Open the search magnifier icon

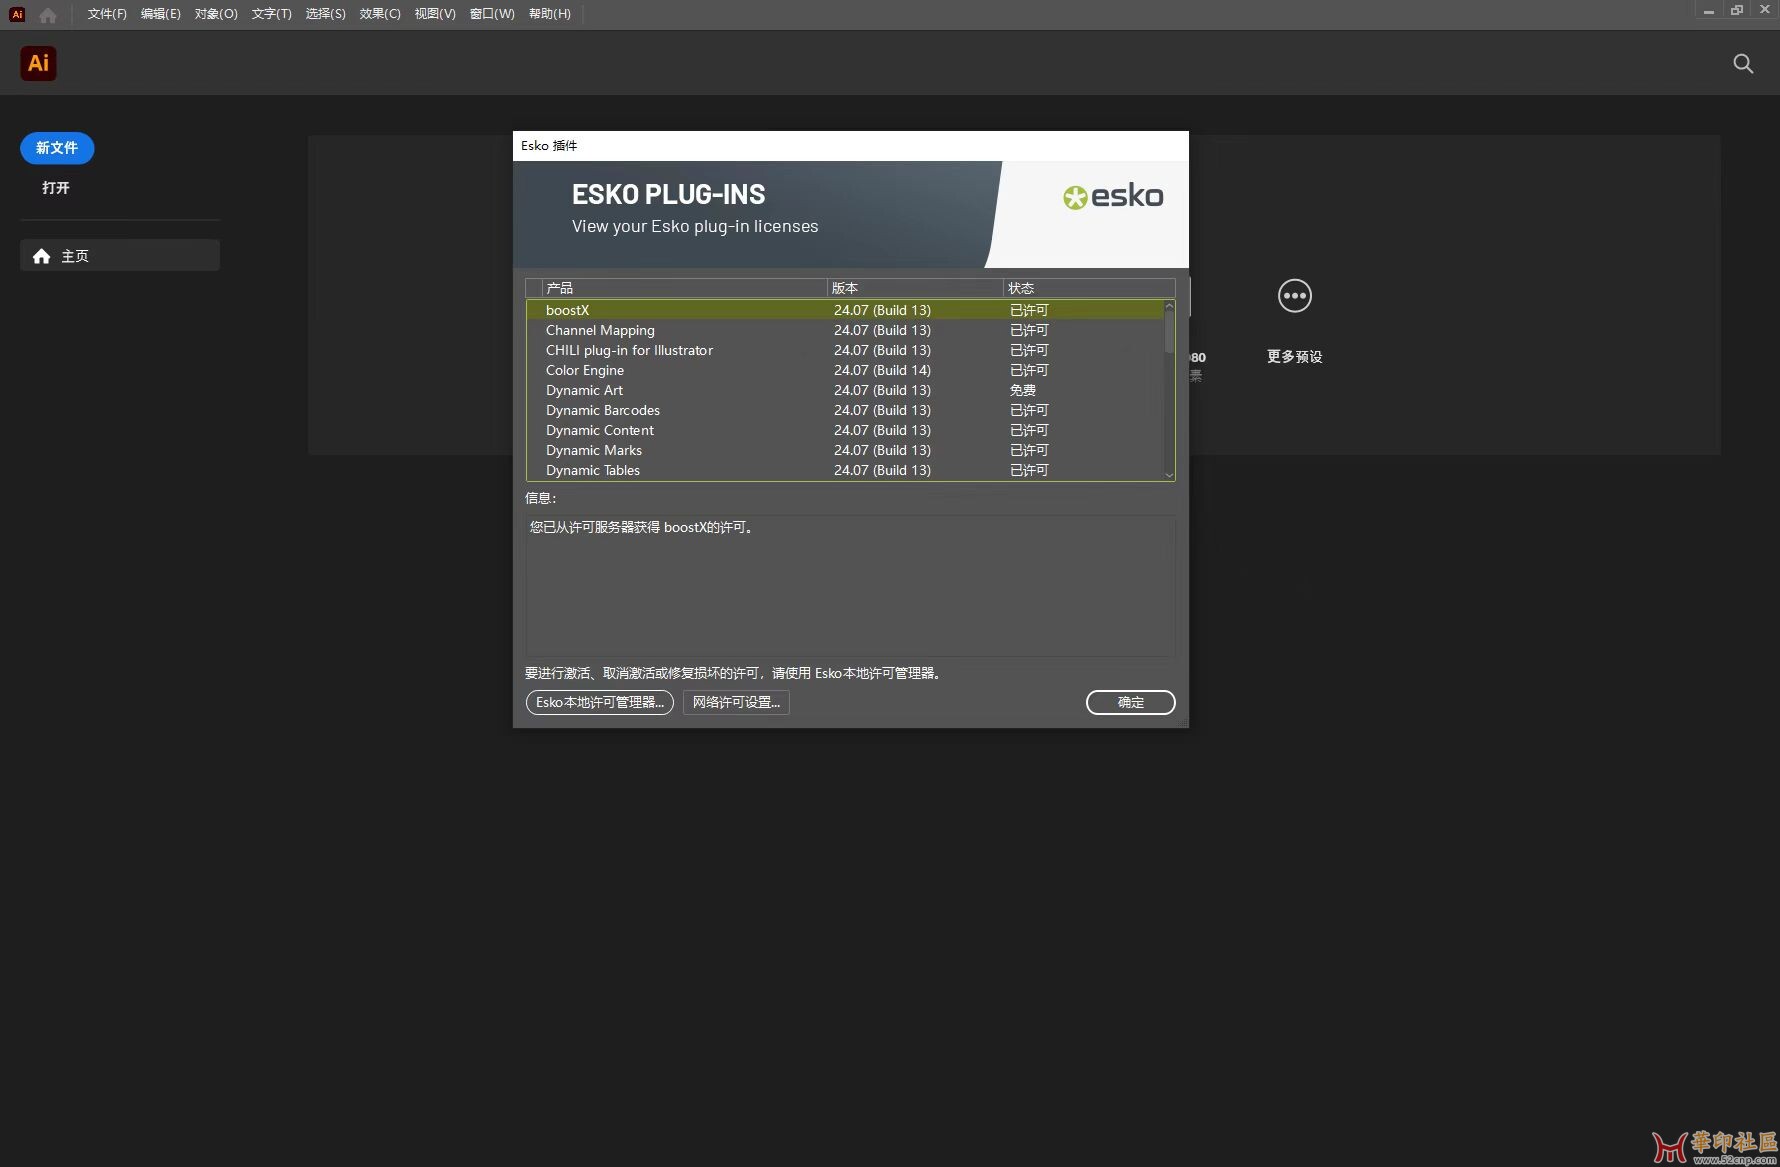click(x=1743, y=64)
